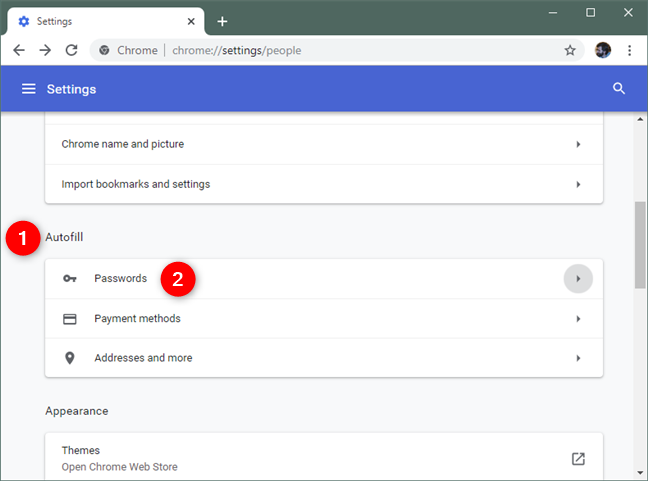Open Import bookmarks and settings
Screen dimensions: 648x481
324,184
